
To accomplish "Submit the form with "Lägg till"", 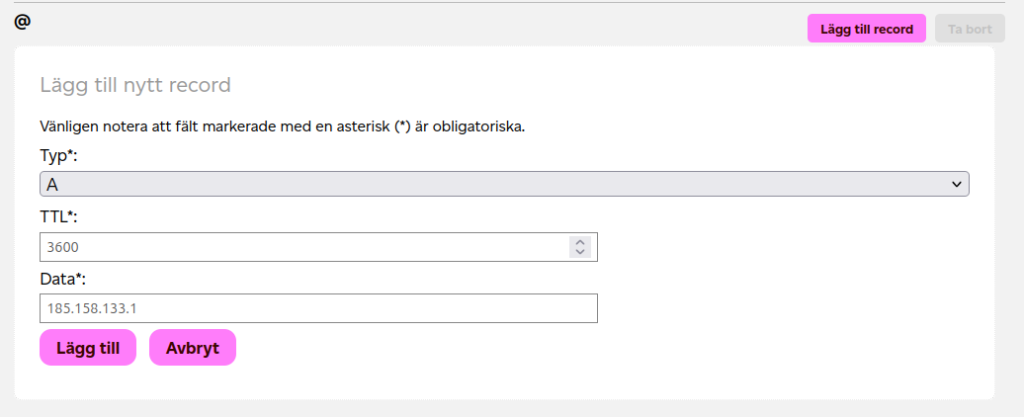I will point(88,348).
